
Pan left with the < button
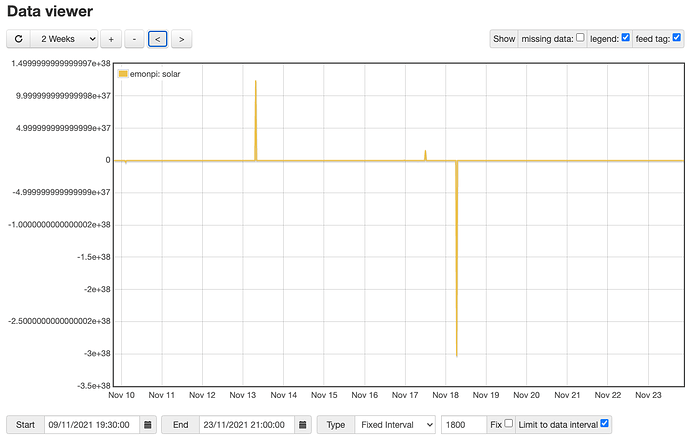point(158,39)
